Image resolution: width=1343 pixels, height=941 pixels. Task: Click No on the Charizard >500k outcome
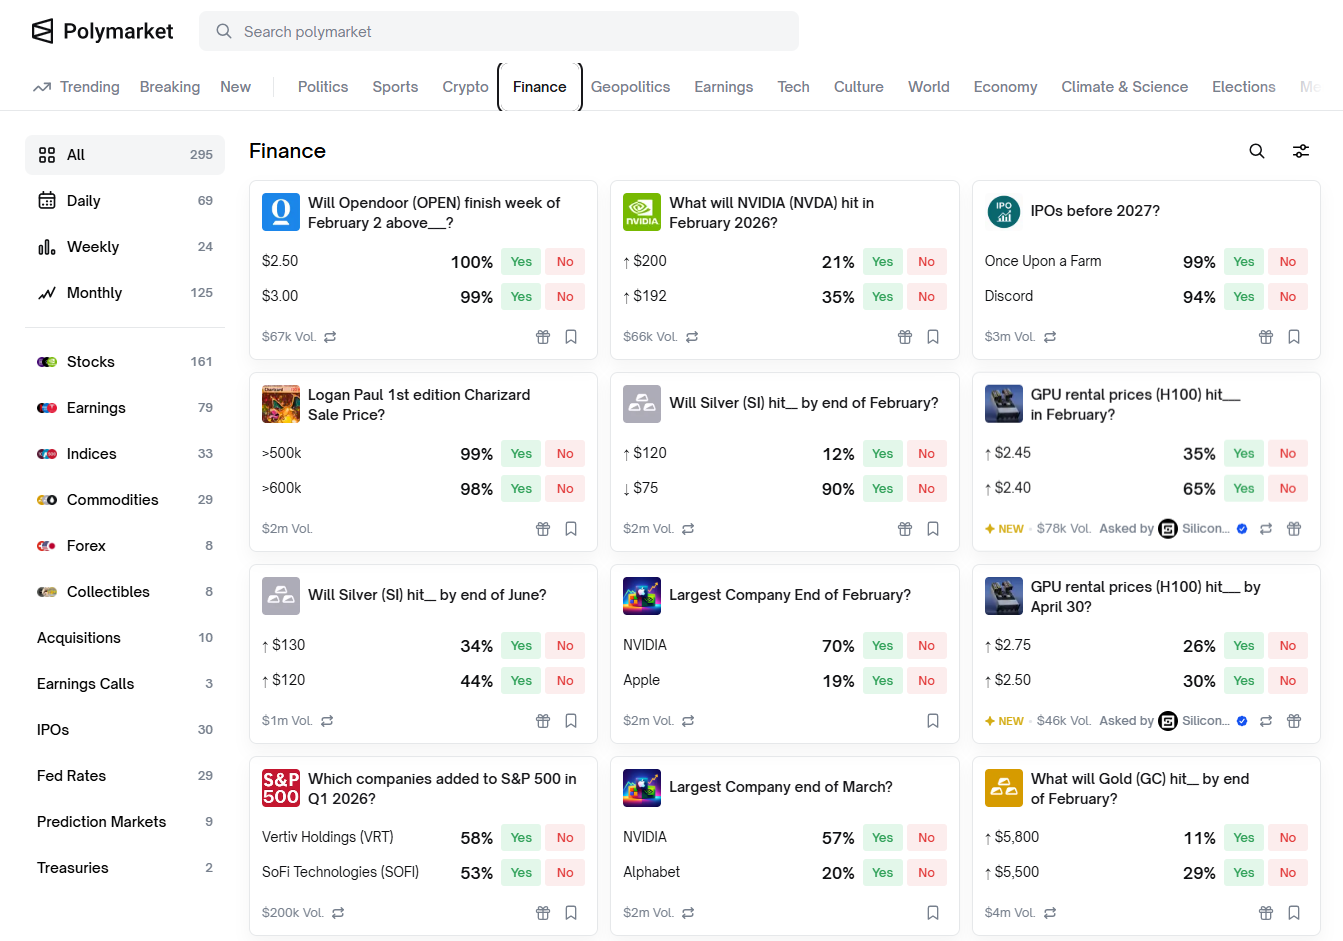tap(564, 453)
